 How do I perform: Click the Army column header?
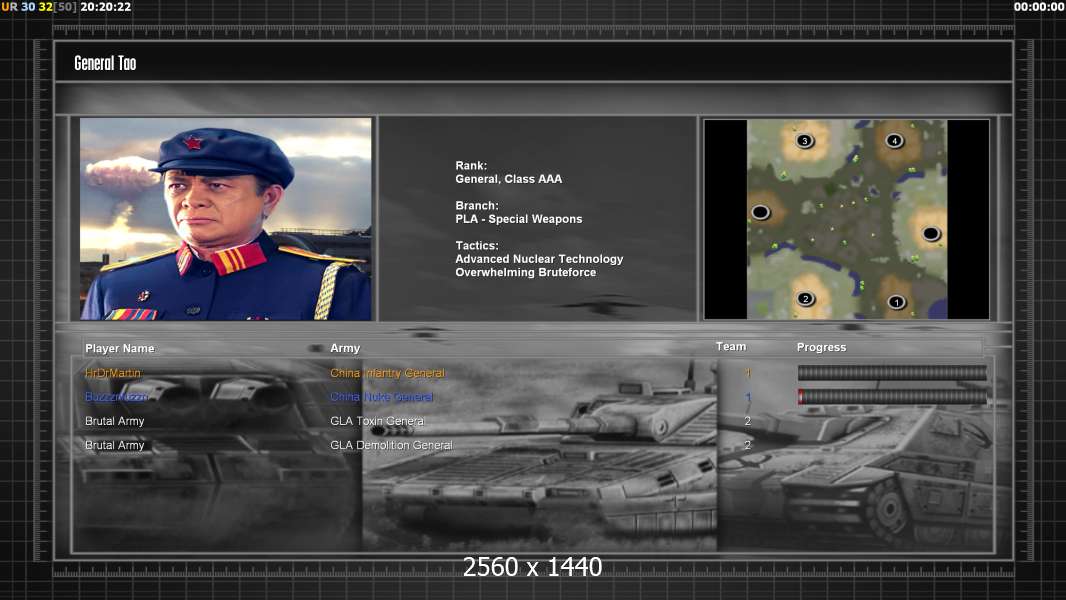(345, 348)
